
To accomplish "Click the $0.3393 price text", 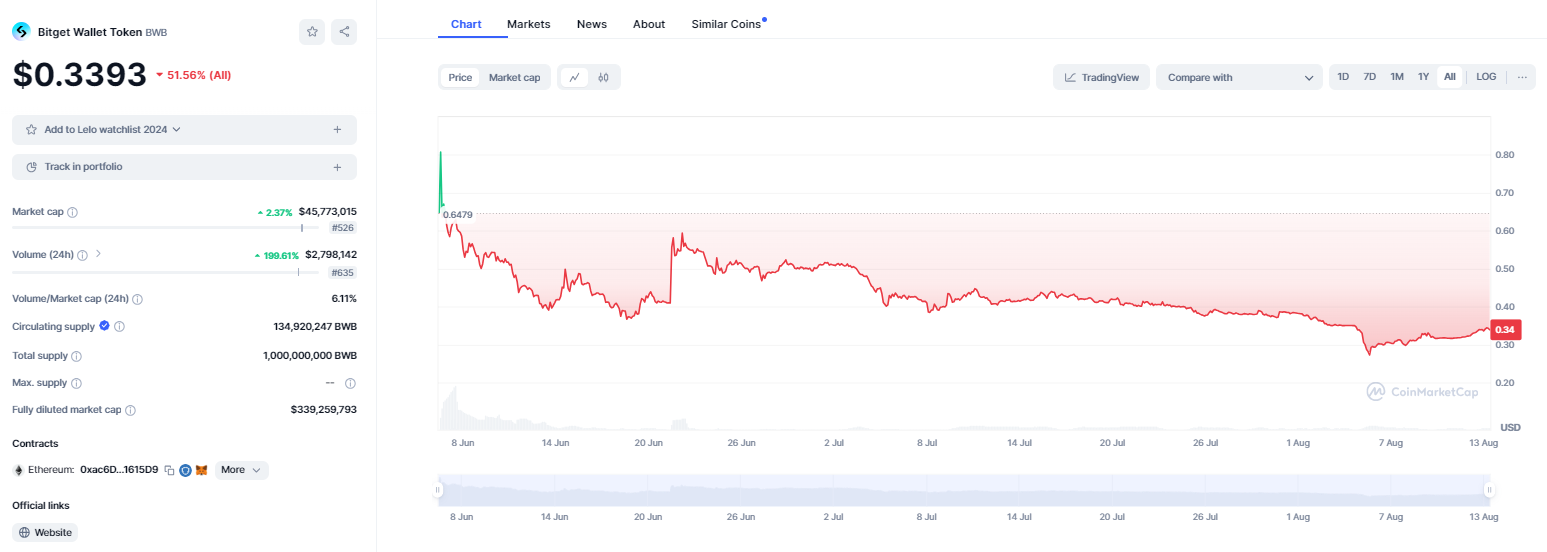I will point(79,75).
